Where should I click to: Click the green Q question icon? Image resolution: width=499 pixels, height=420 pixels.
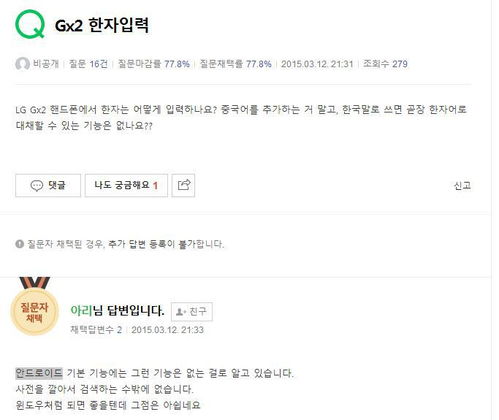(x=30, y=24)
